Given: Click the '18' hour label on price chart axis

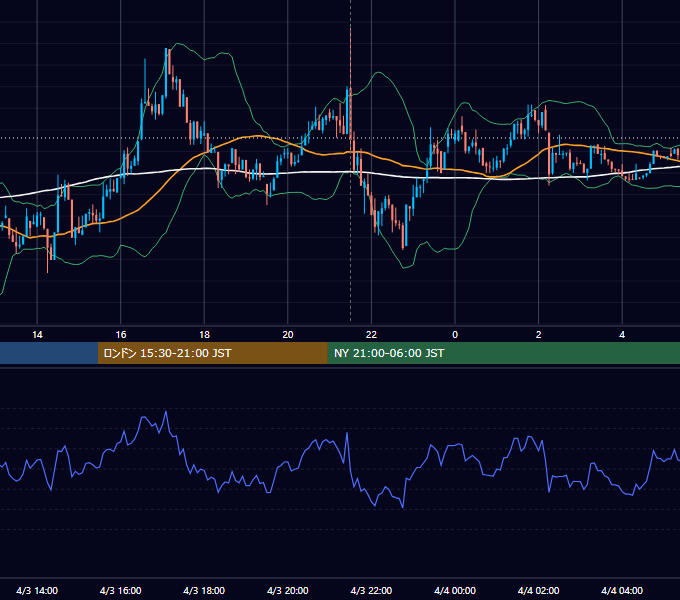Looking at the screenshot, I should [204, 335].
